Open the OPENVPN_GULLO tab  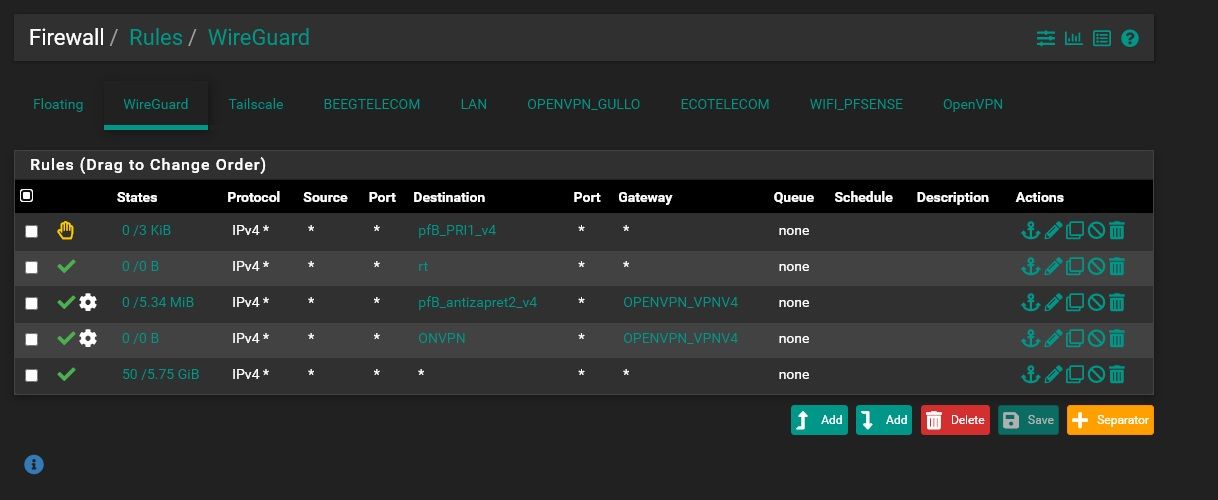point(583,104)
